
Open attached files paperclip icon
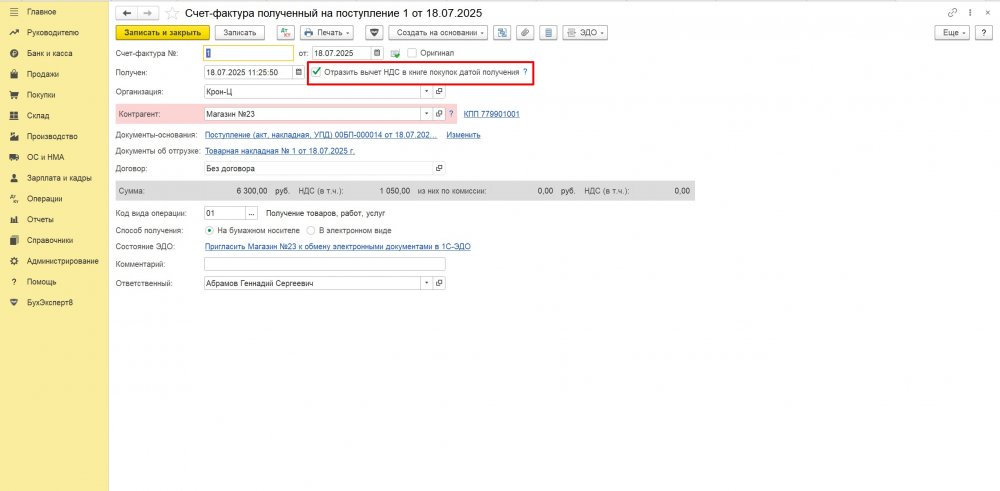pyautogui.click(x=524, y=33)
